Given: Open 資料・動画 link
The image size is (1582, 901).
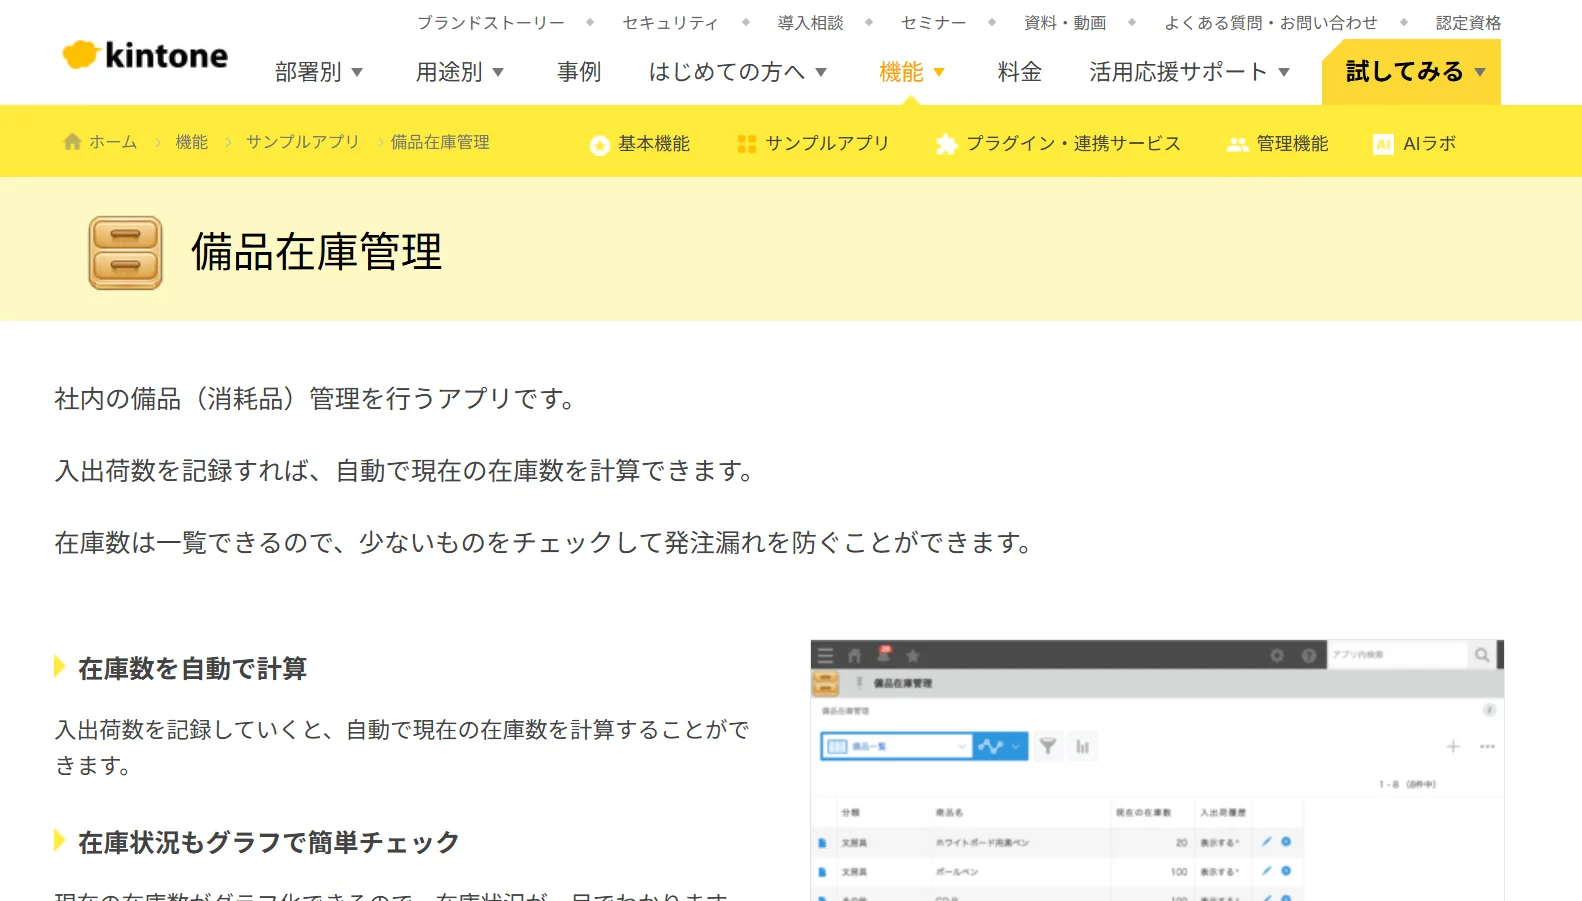Looking at the screenshot, I should pyautogui.click(x=1066, y=22).
